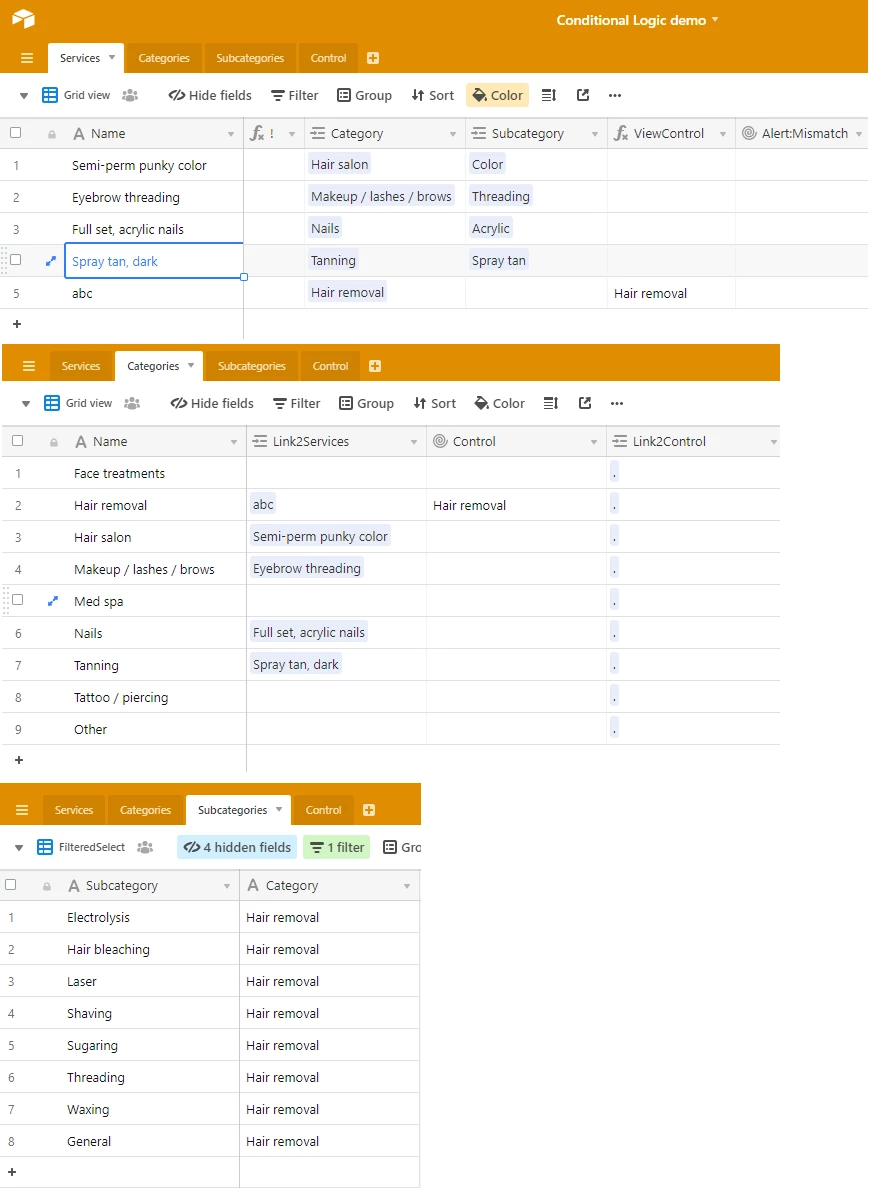Open collaborators icon beside FilteredSelect view
Viewport: 869px width, 1188px height.
pos(145,847)
